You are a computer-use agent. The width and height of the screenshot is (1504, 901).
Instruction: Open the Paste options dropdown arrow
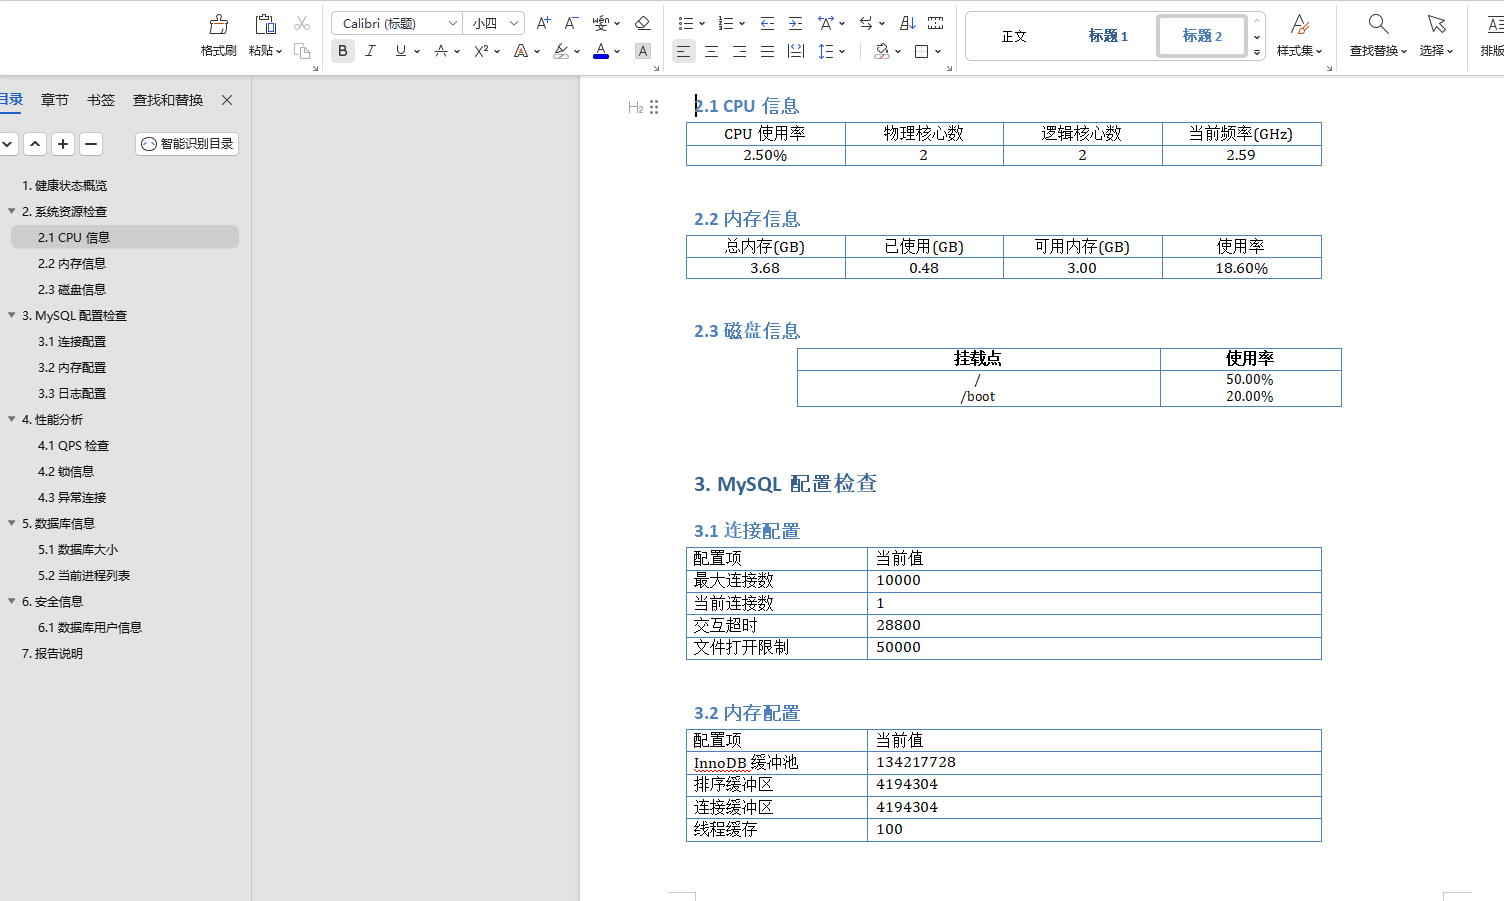(280, 51)
